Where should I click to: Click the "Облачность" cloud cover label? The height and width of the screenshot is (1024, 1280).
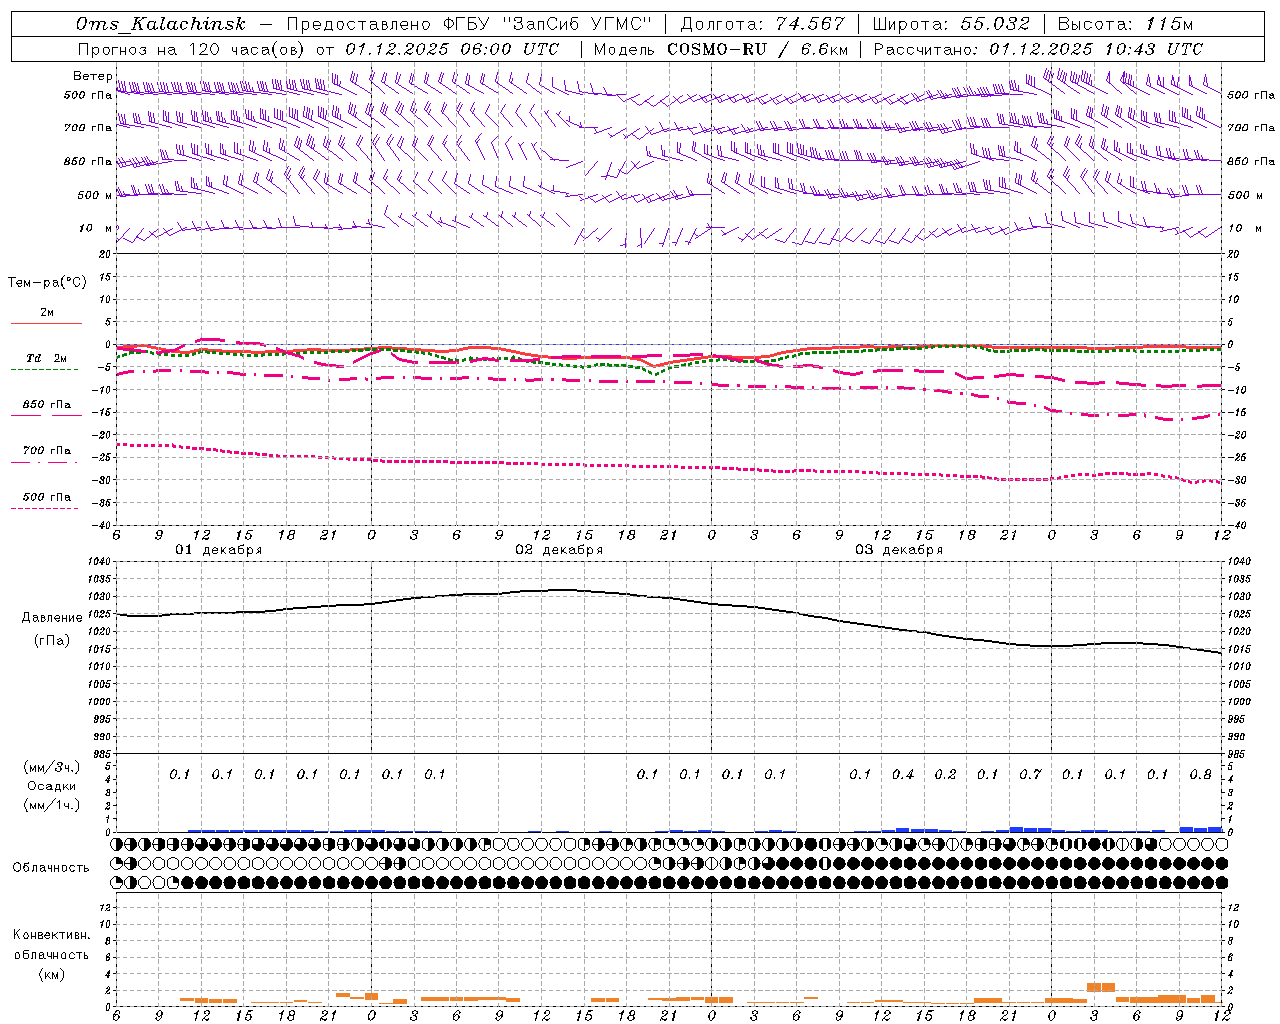pyautogui.click(x=50, y=868)
